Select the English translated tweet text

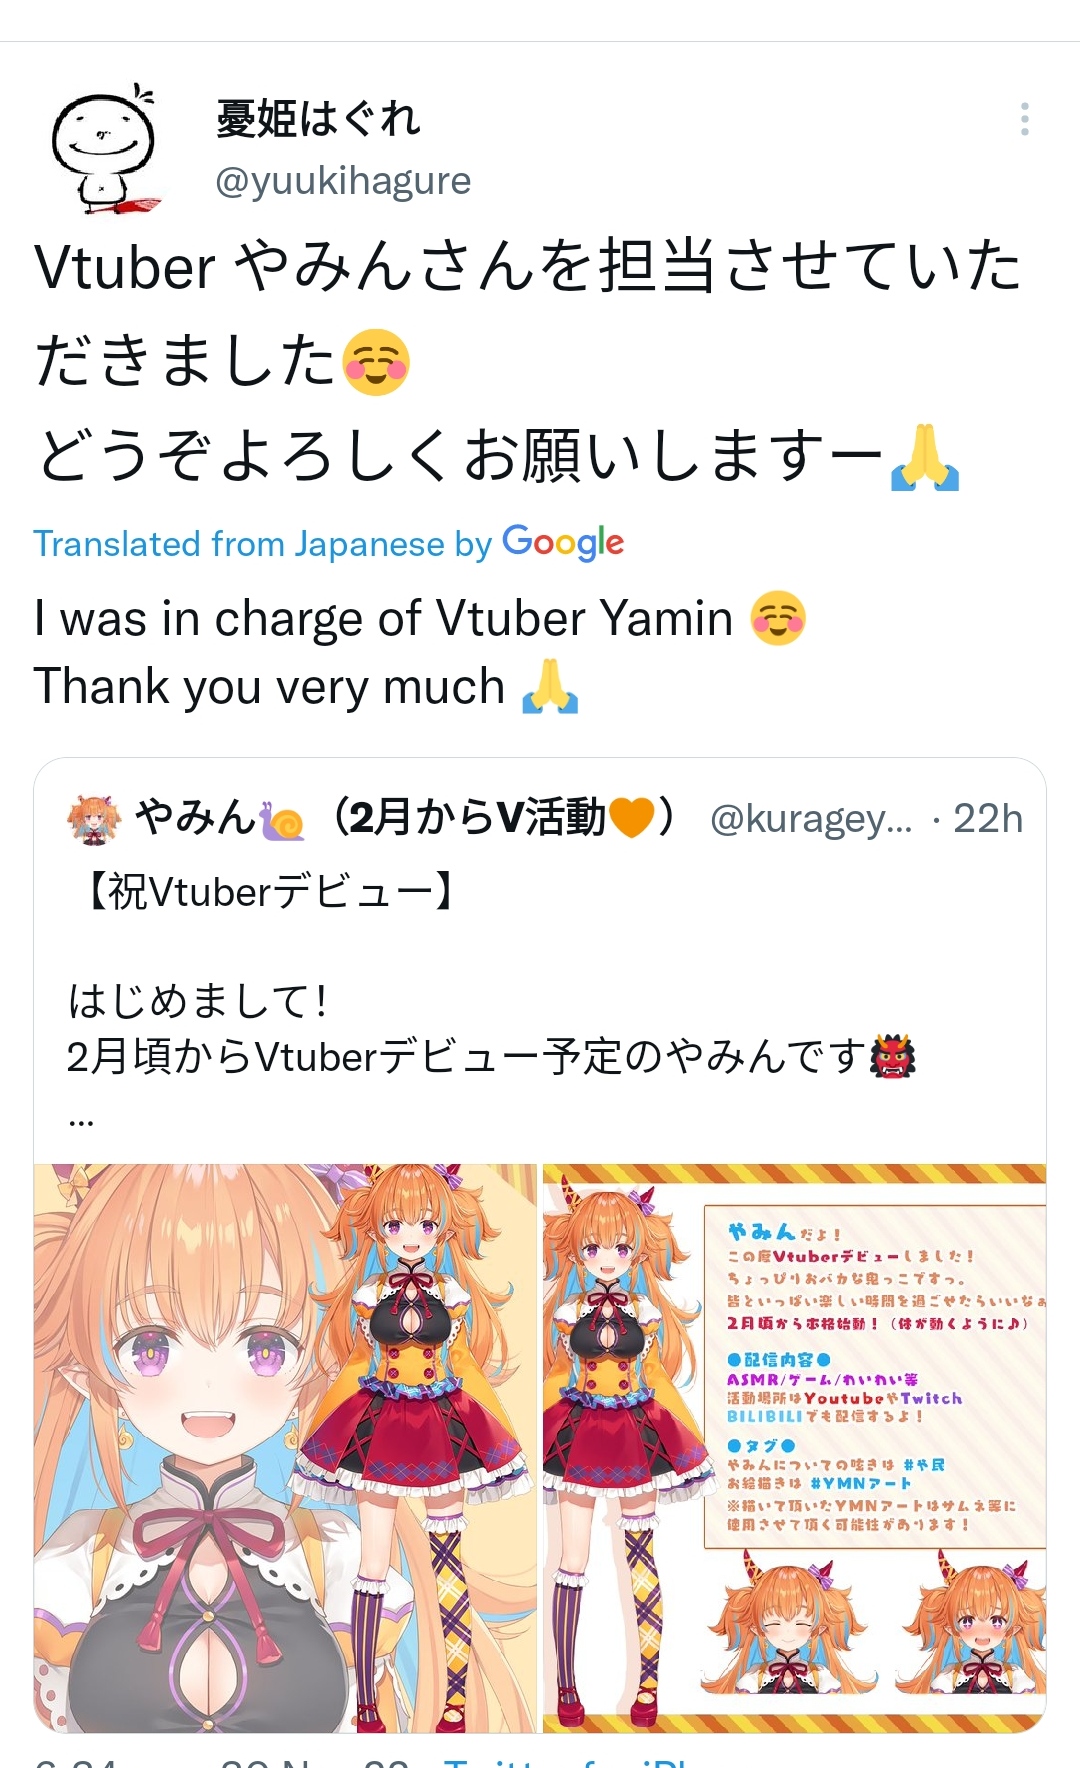coord(420,652)
